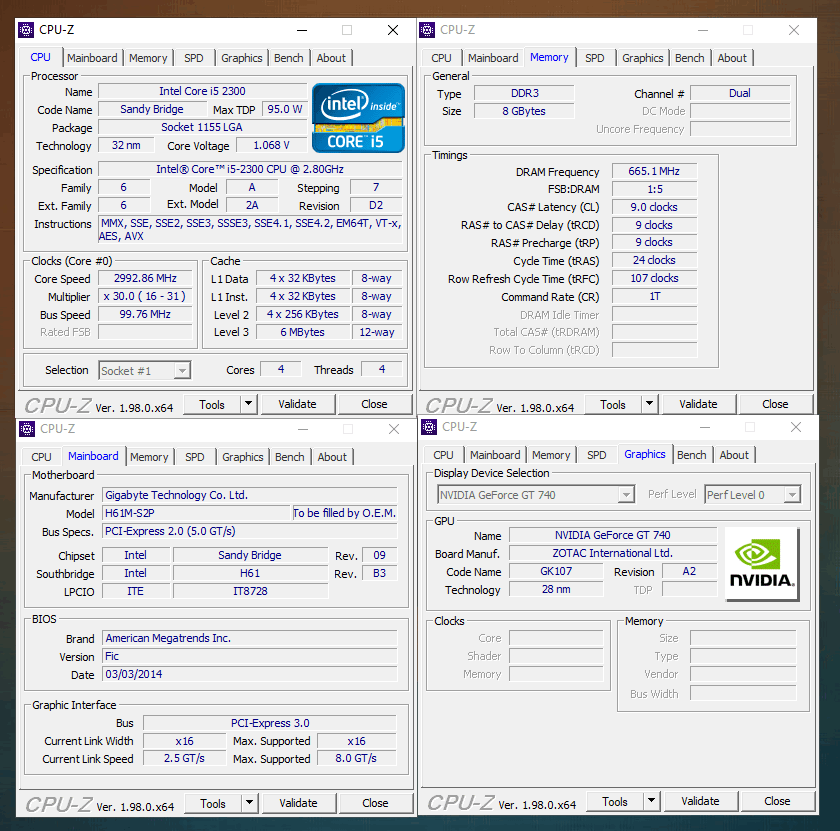Switch to the About tab in the Mainboard tab window
The width and height of the screenshot is (840, 831).
tap(332, 457)
